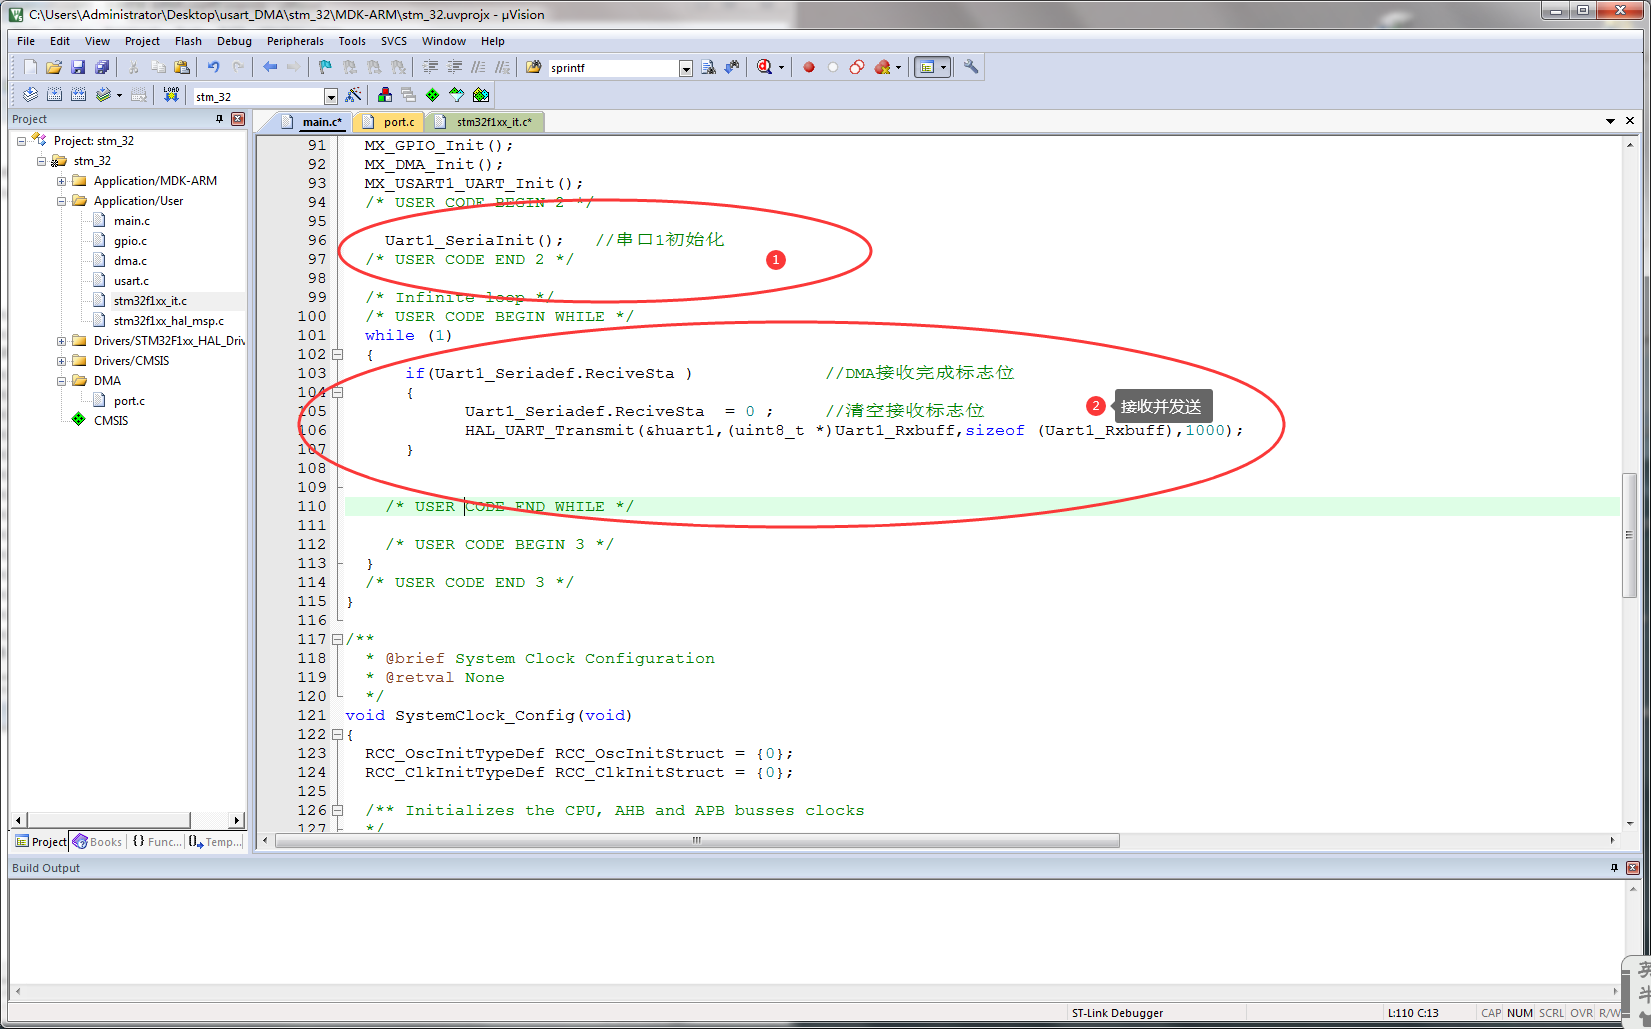Image resolution: width=1651 pixels, height=1029 pixels.
Task: Switch to the port.c editor tab
Action: (390, 122)
